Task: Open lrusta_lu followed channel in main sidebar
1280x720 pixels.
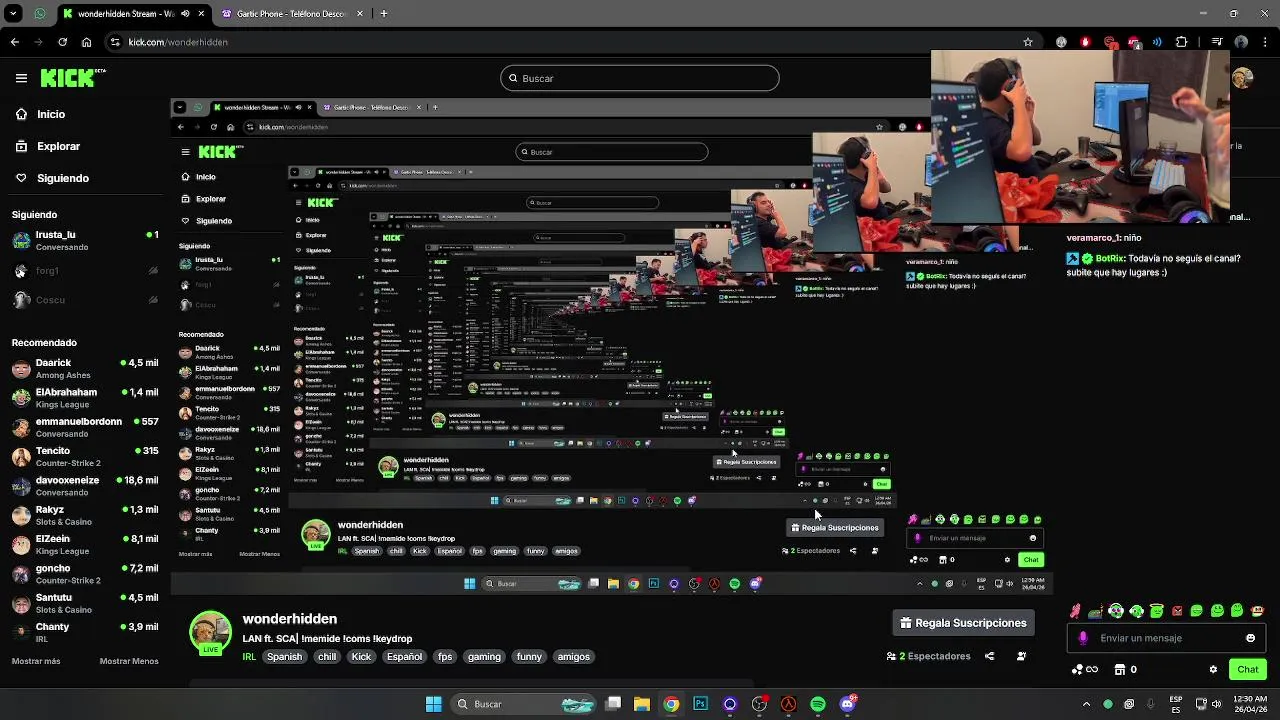Action: pos(85,240)
